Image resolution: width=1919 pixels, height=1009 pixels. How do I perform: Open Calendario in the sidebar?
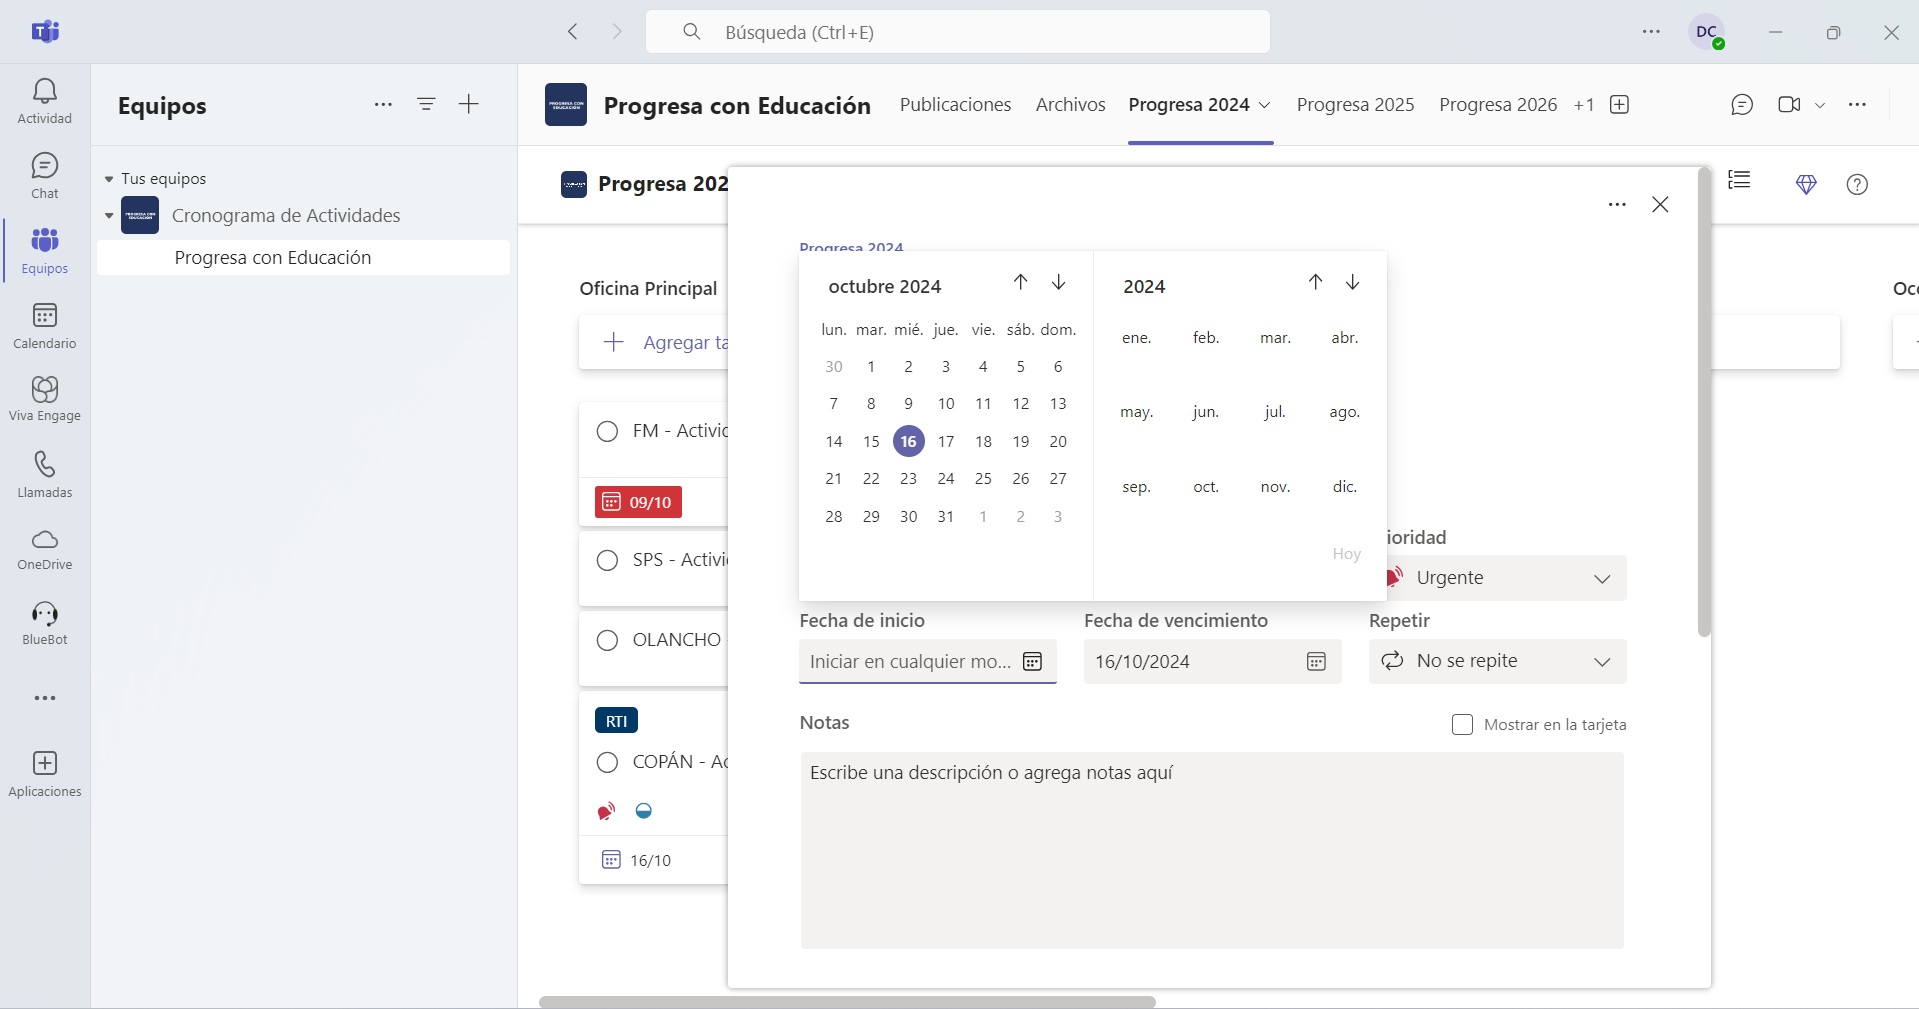(45, 326)
